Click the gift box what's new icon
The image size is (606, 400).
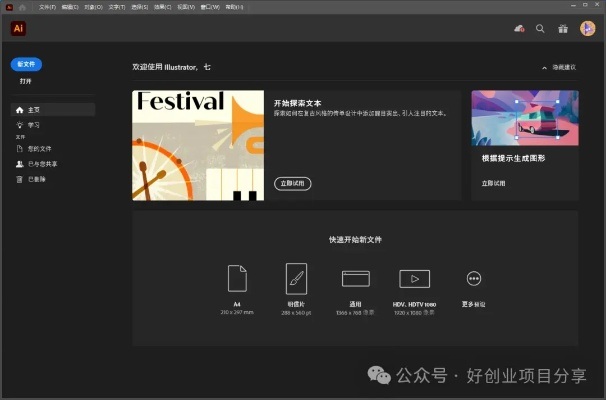coord(563,29)
